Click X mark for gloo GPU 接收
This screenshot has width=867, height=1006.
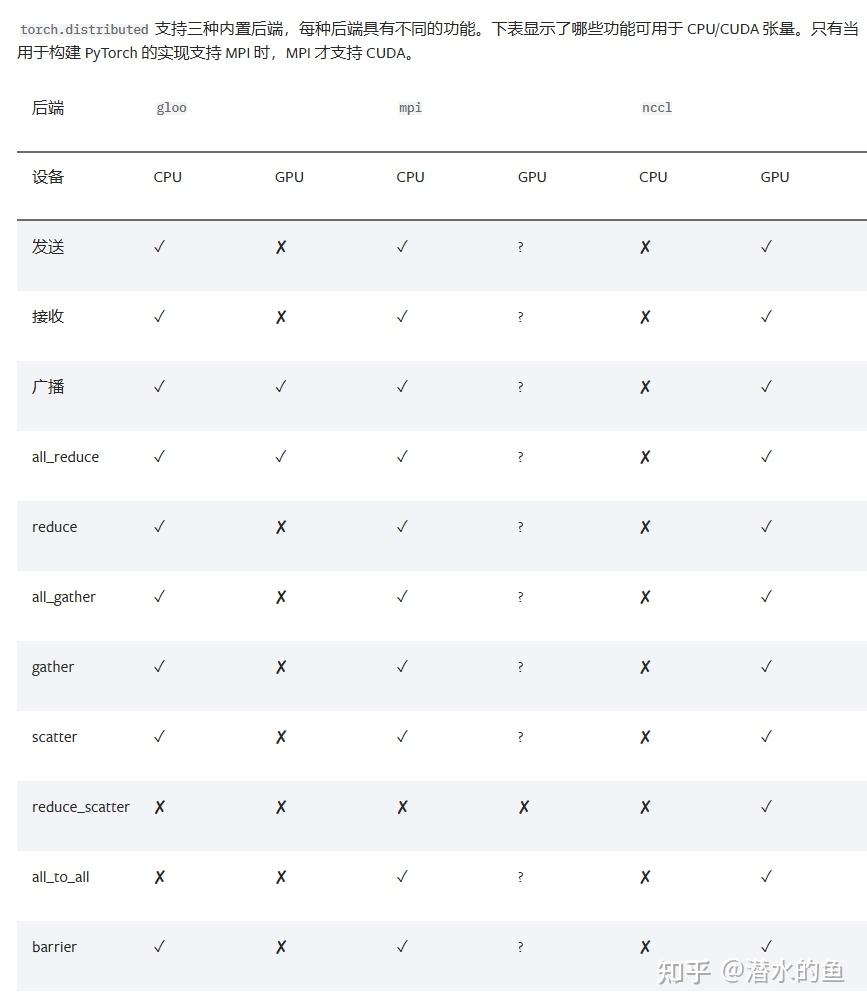[x=281, y=317]
